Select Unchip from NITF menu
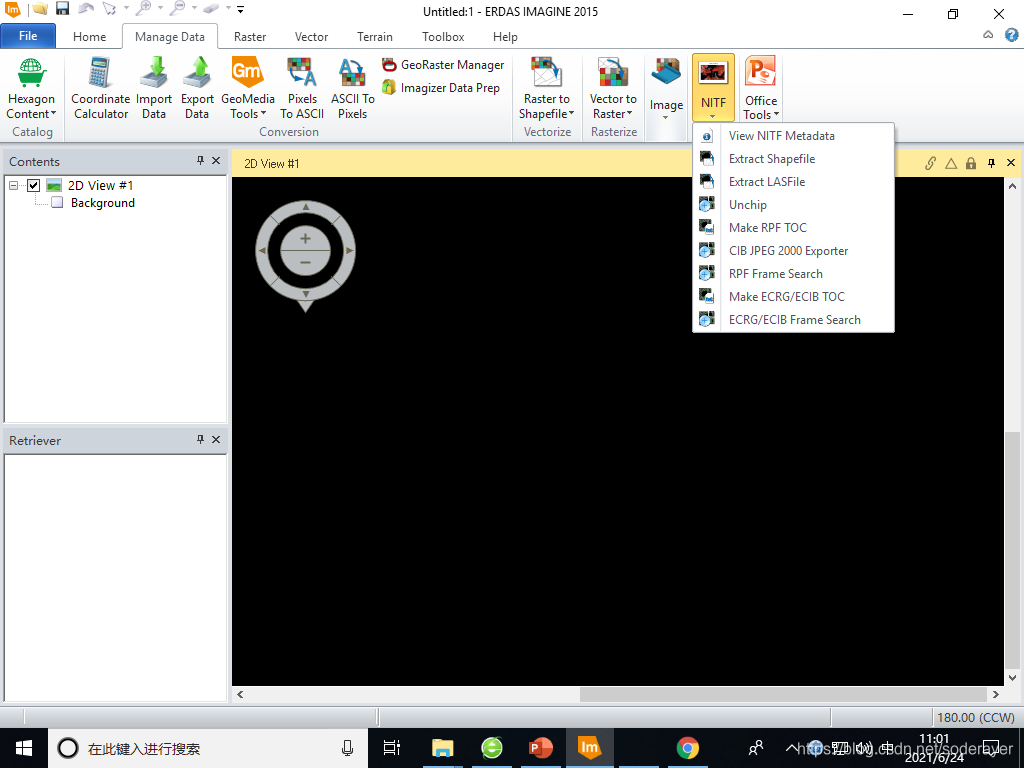This screenshot has width=1024, height=768. (x=793, y=204)
